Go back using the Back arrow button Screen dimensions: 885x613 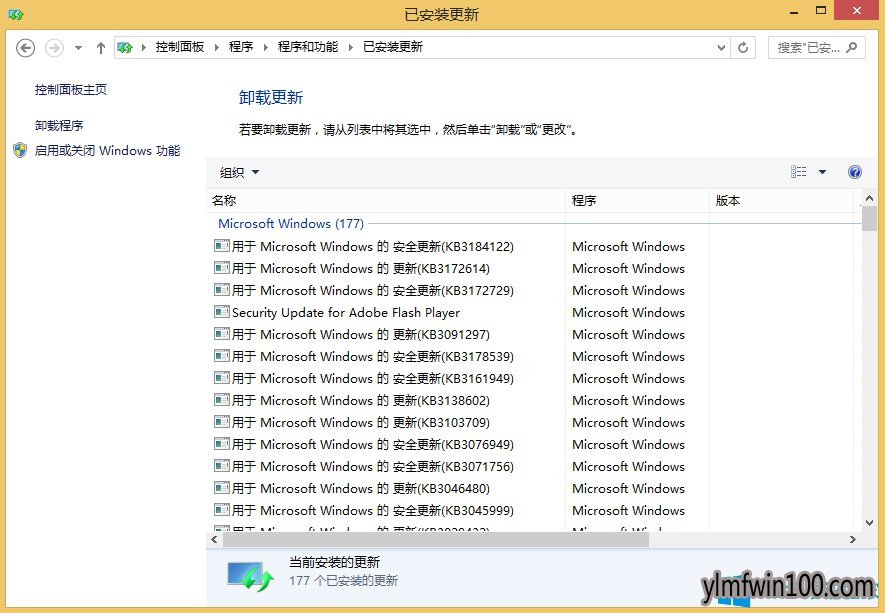pos(25,48)
